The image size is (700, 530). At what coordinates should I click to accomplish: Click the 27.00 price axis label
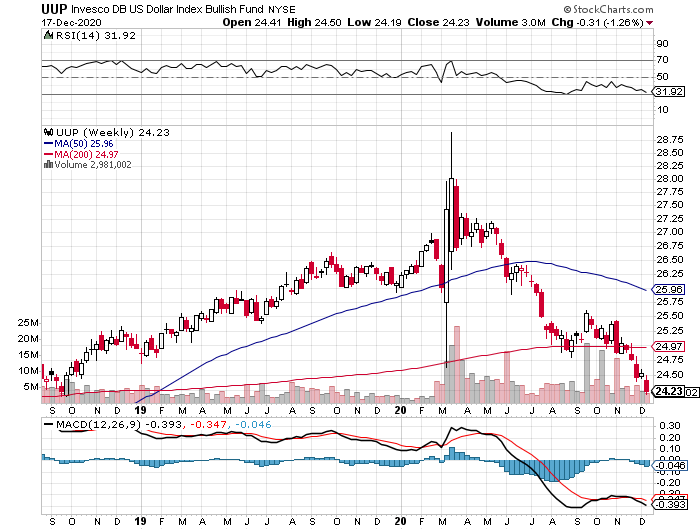[670, 231]
